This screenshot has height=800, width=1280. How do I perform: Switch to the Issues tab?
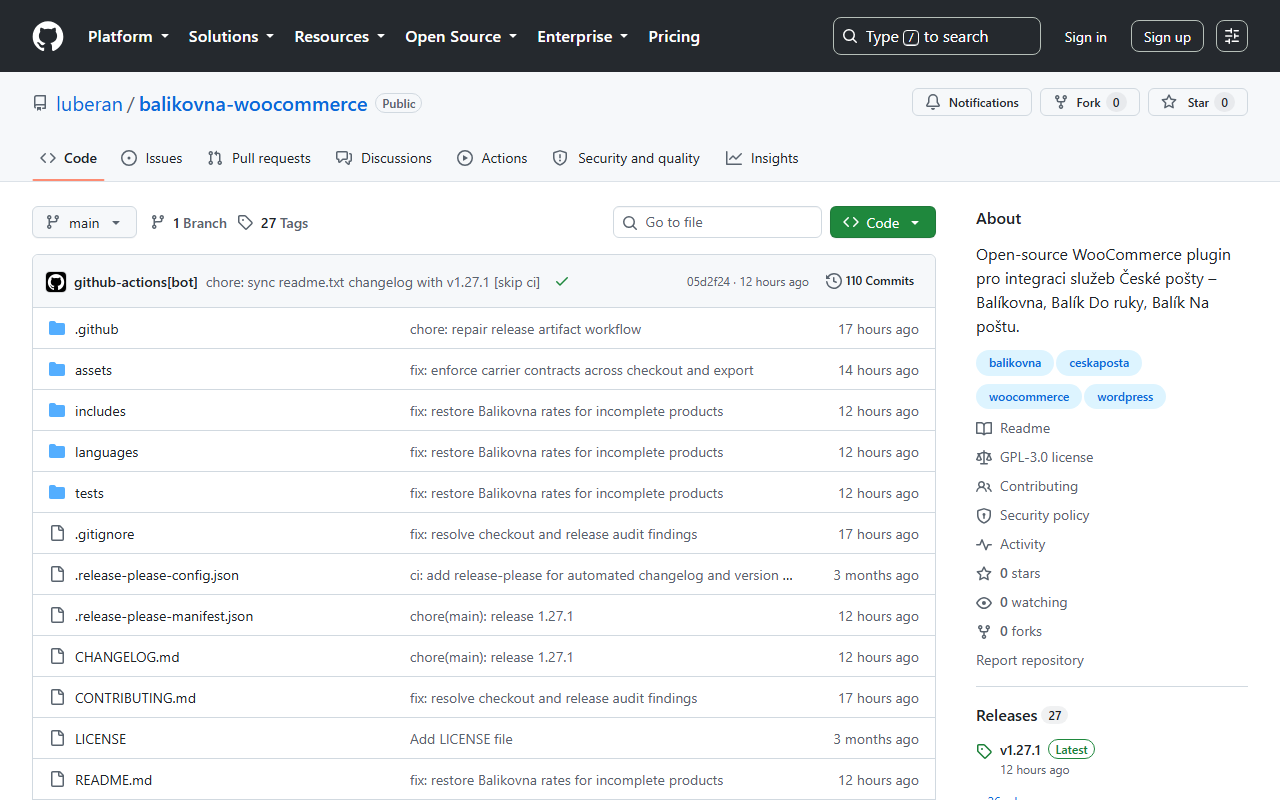152,158
